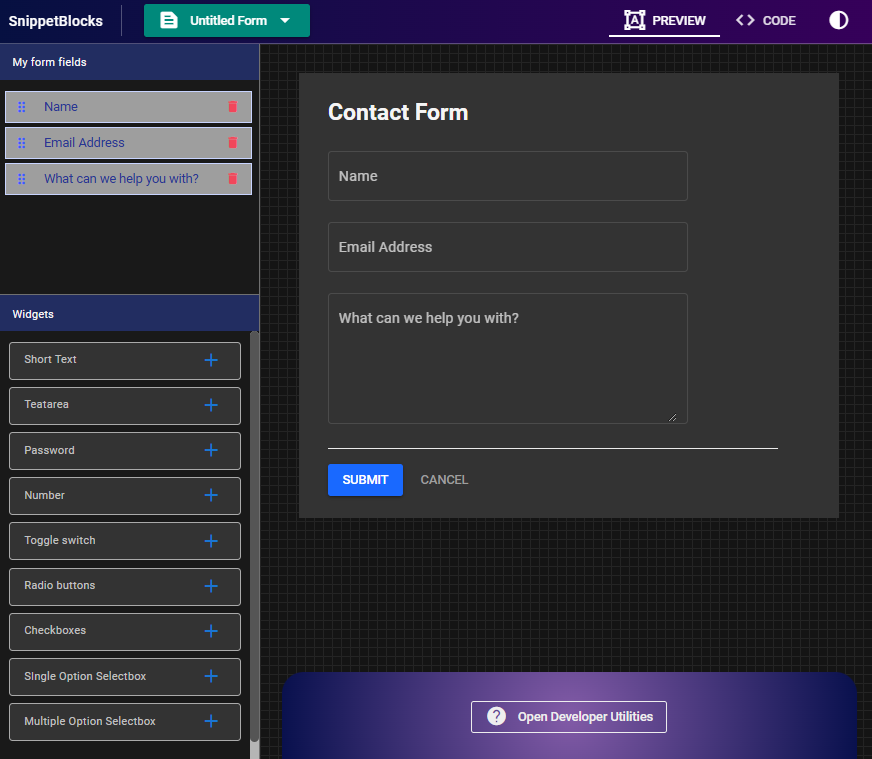Screen dimensions: 872x759
Task: Switch to the PREVIEW tab
Action: (664, 20)
